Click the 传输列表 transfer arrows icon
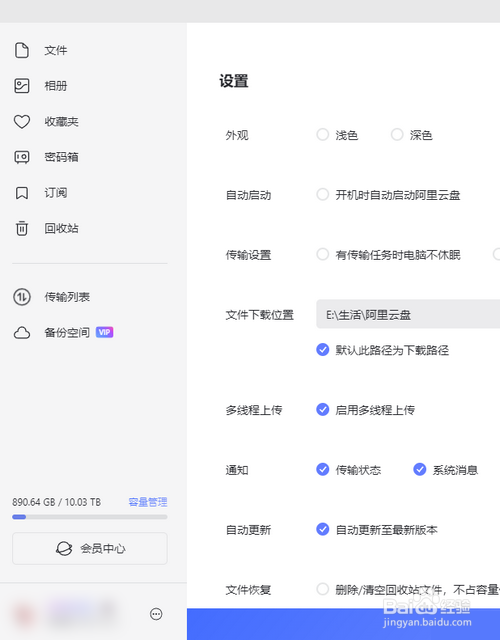The height and width of the screenshot is (640, 500). point(22,297)
